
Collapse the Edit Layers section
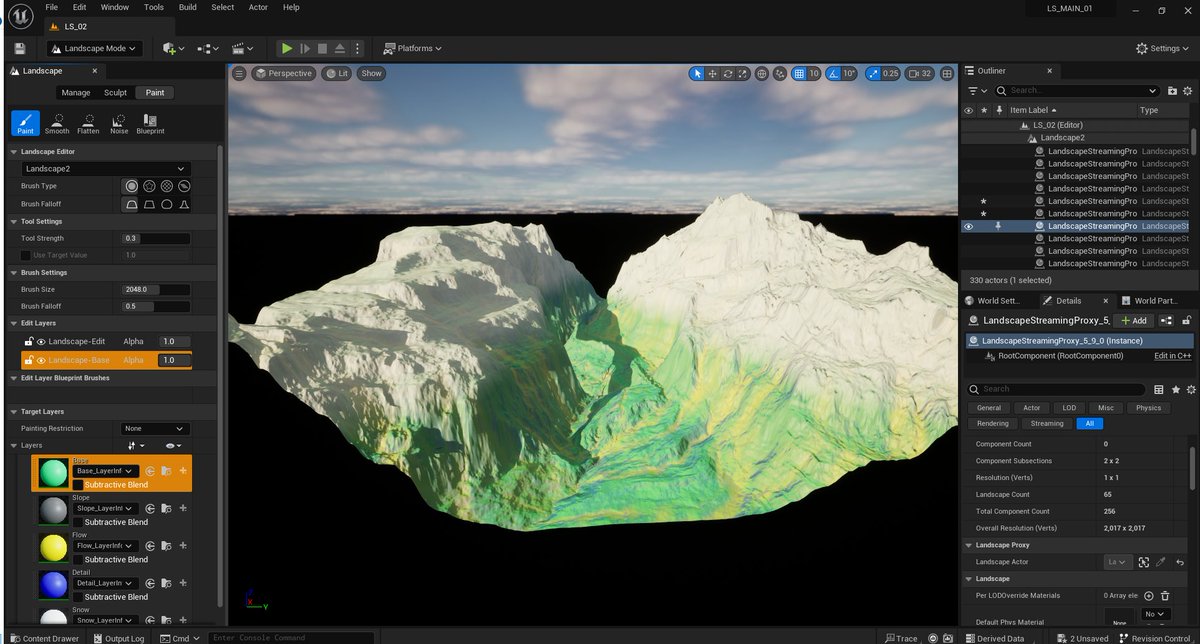(13, 323)
